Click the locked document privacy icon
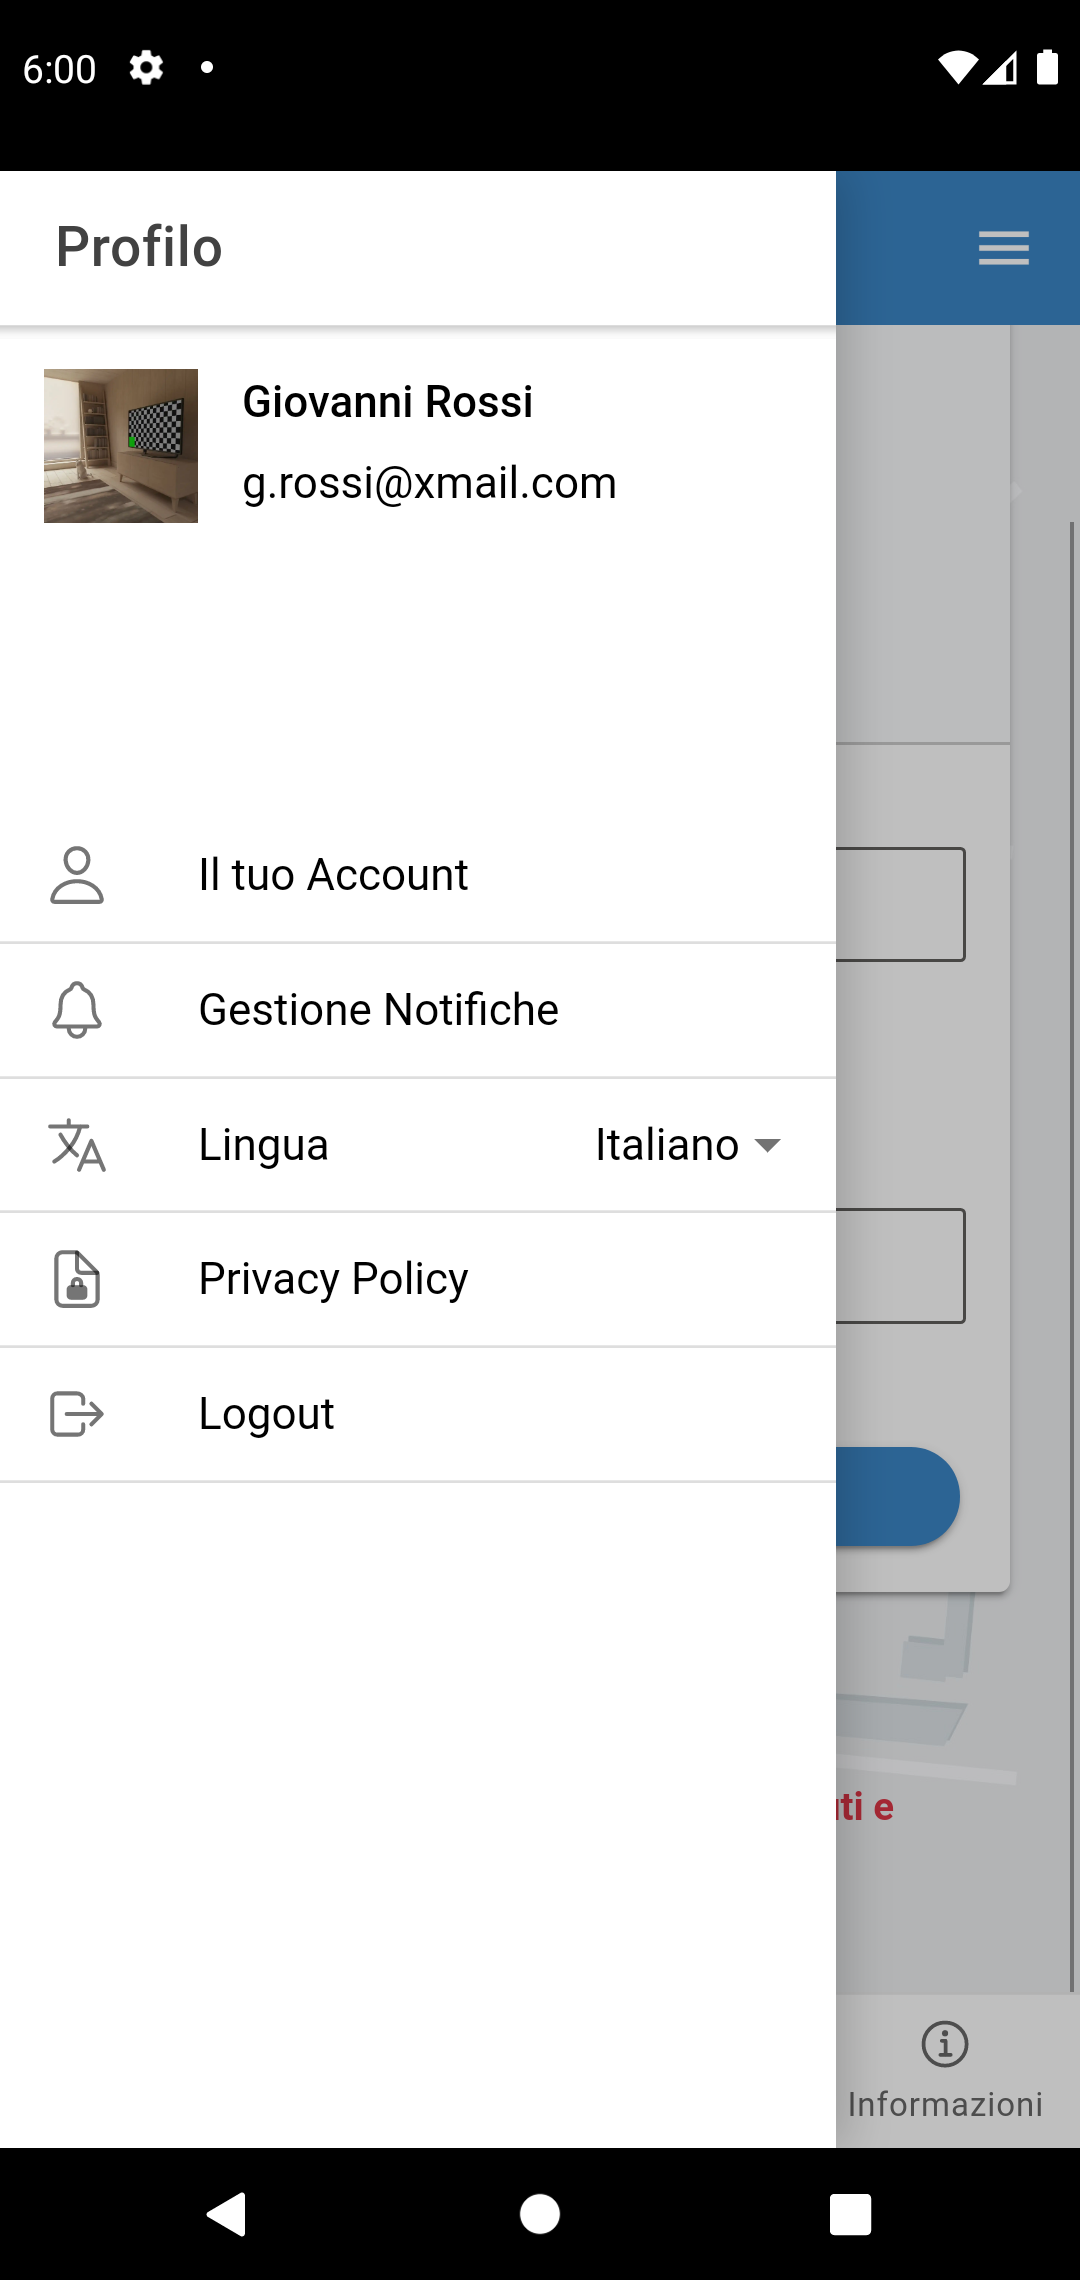The image size is (1080, 2280). [x=77, y=1279]
